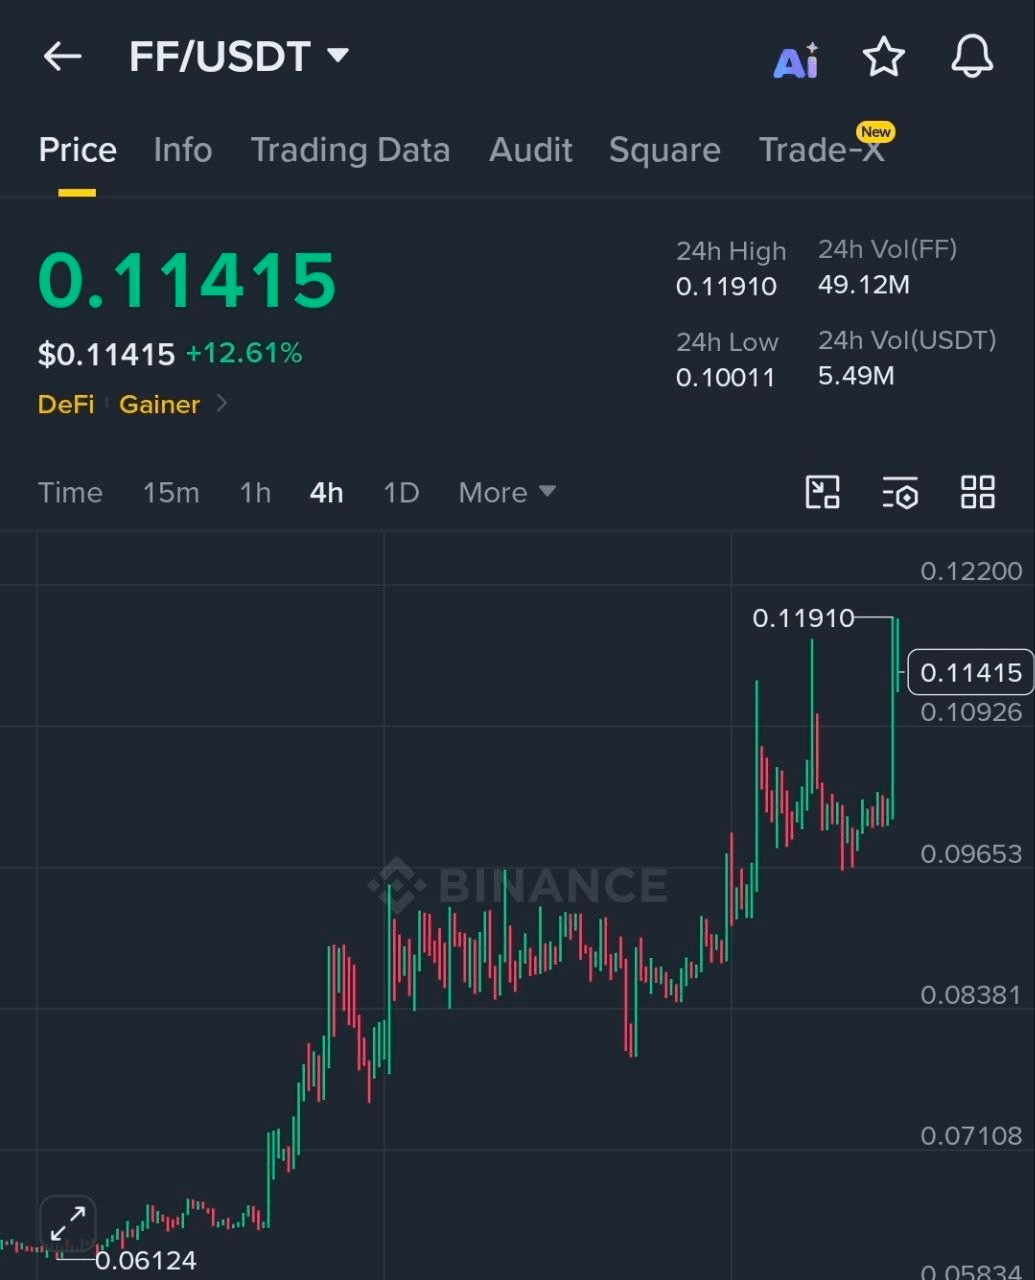Click the current price label 0.11415 on axis

(x=971, y=672)
